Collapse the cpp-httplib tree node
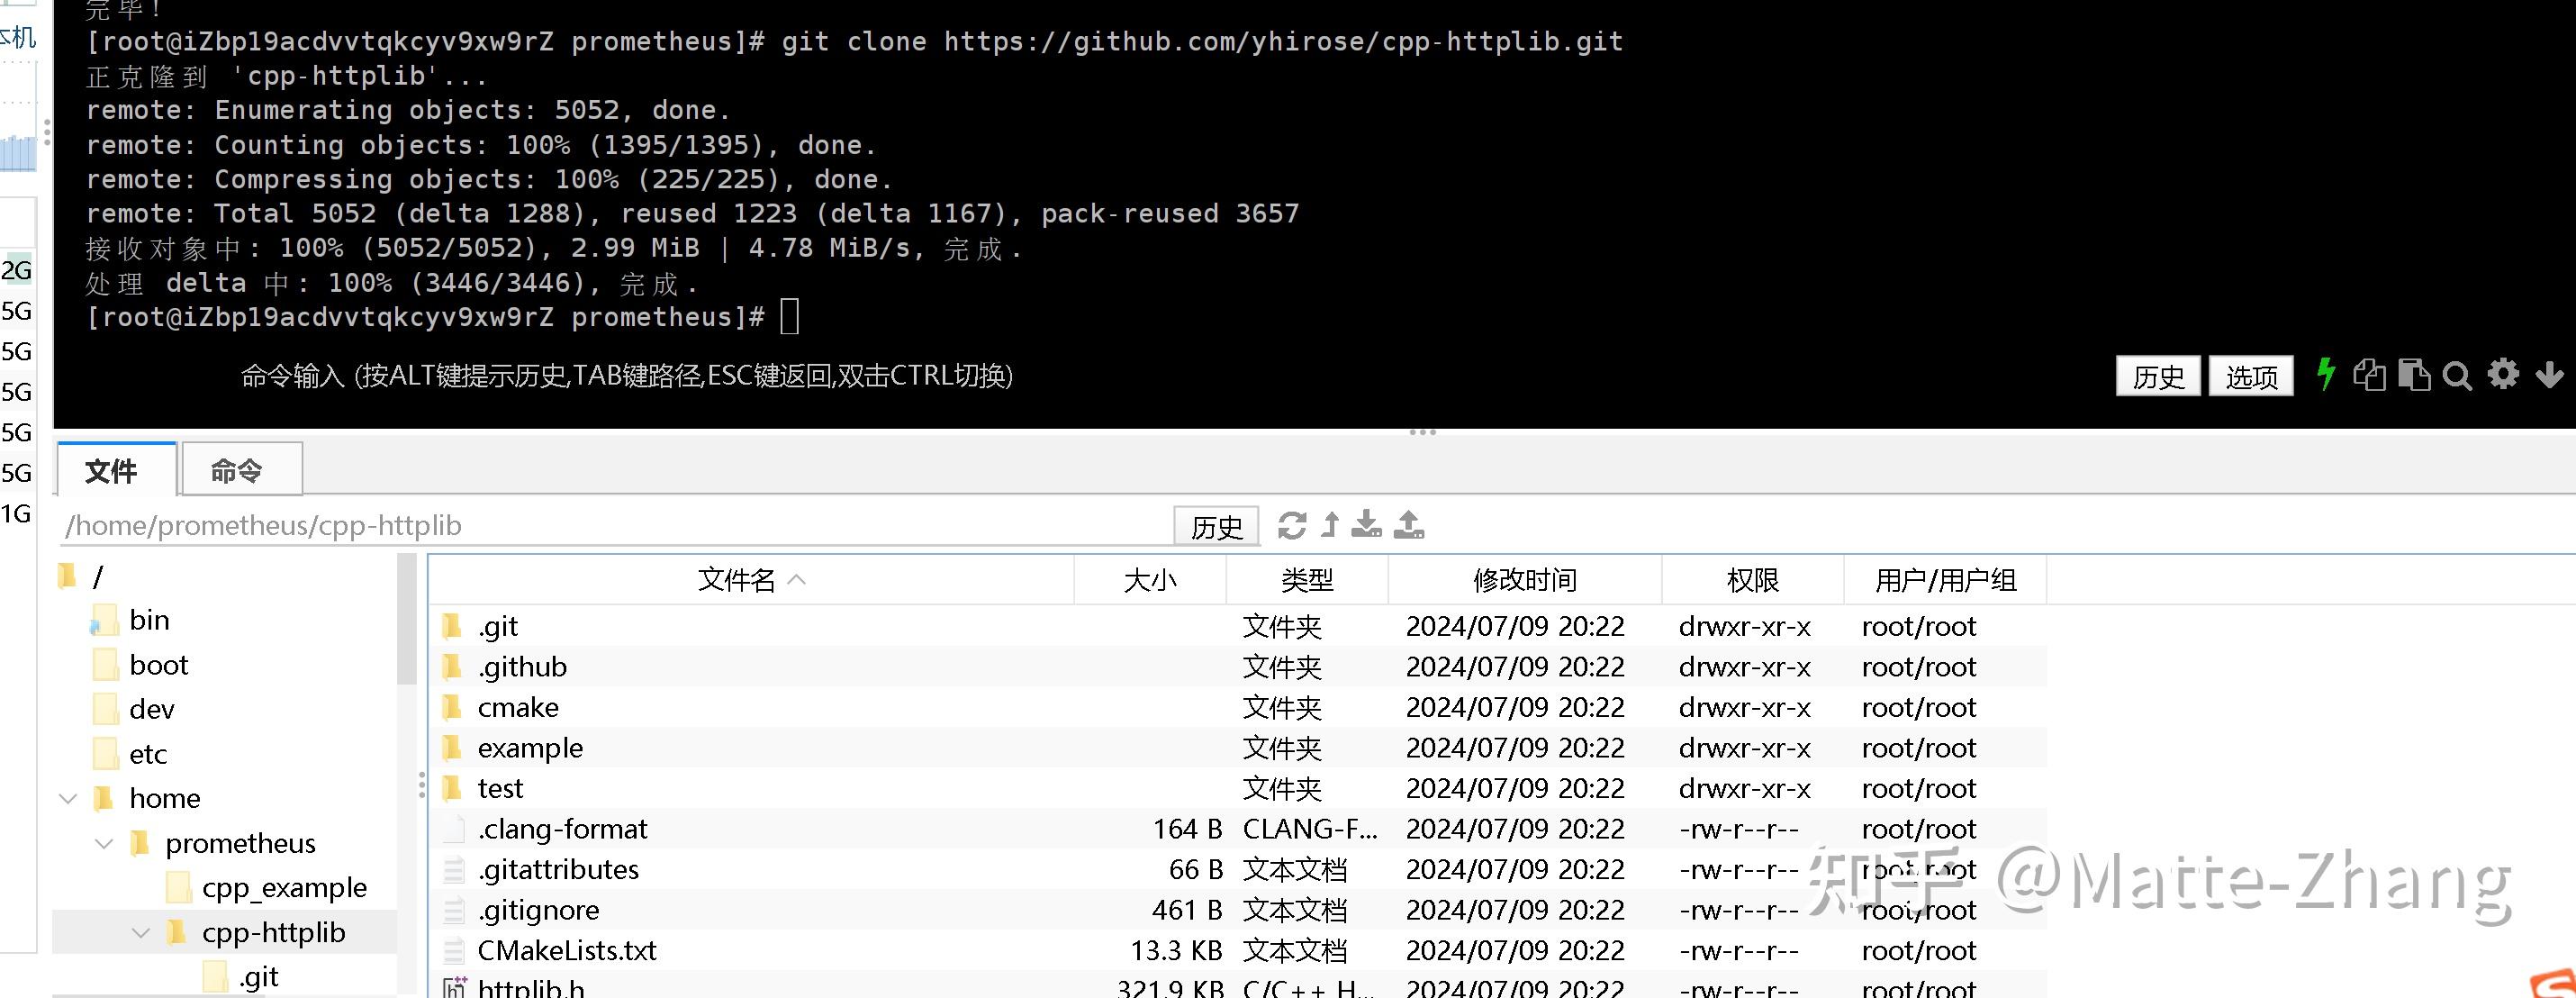The height and width of the screenshot is (998, 2576). [141, 932]
